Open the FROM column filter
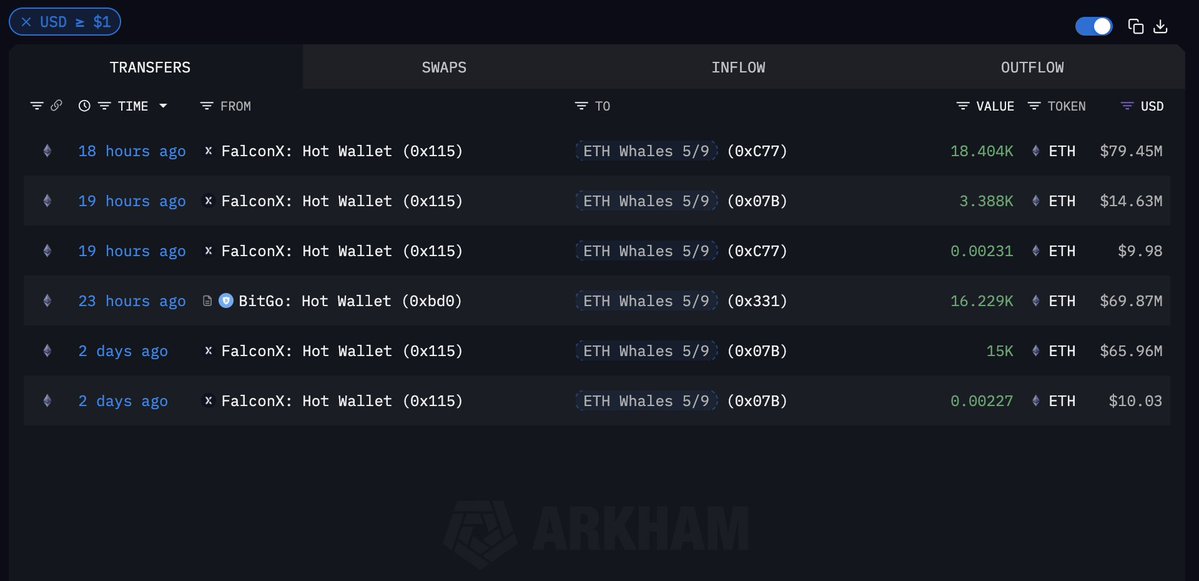 pyautogui.click(x=206, y=106)
